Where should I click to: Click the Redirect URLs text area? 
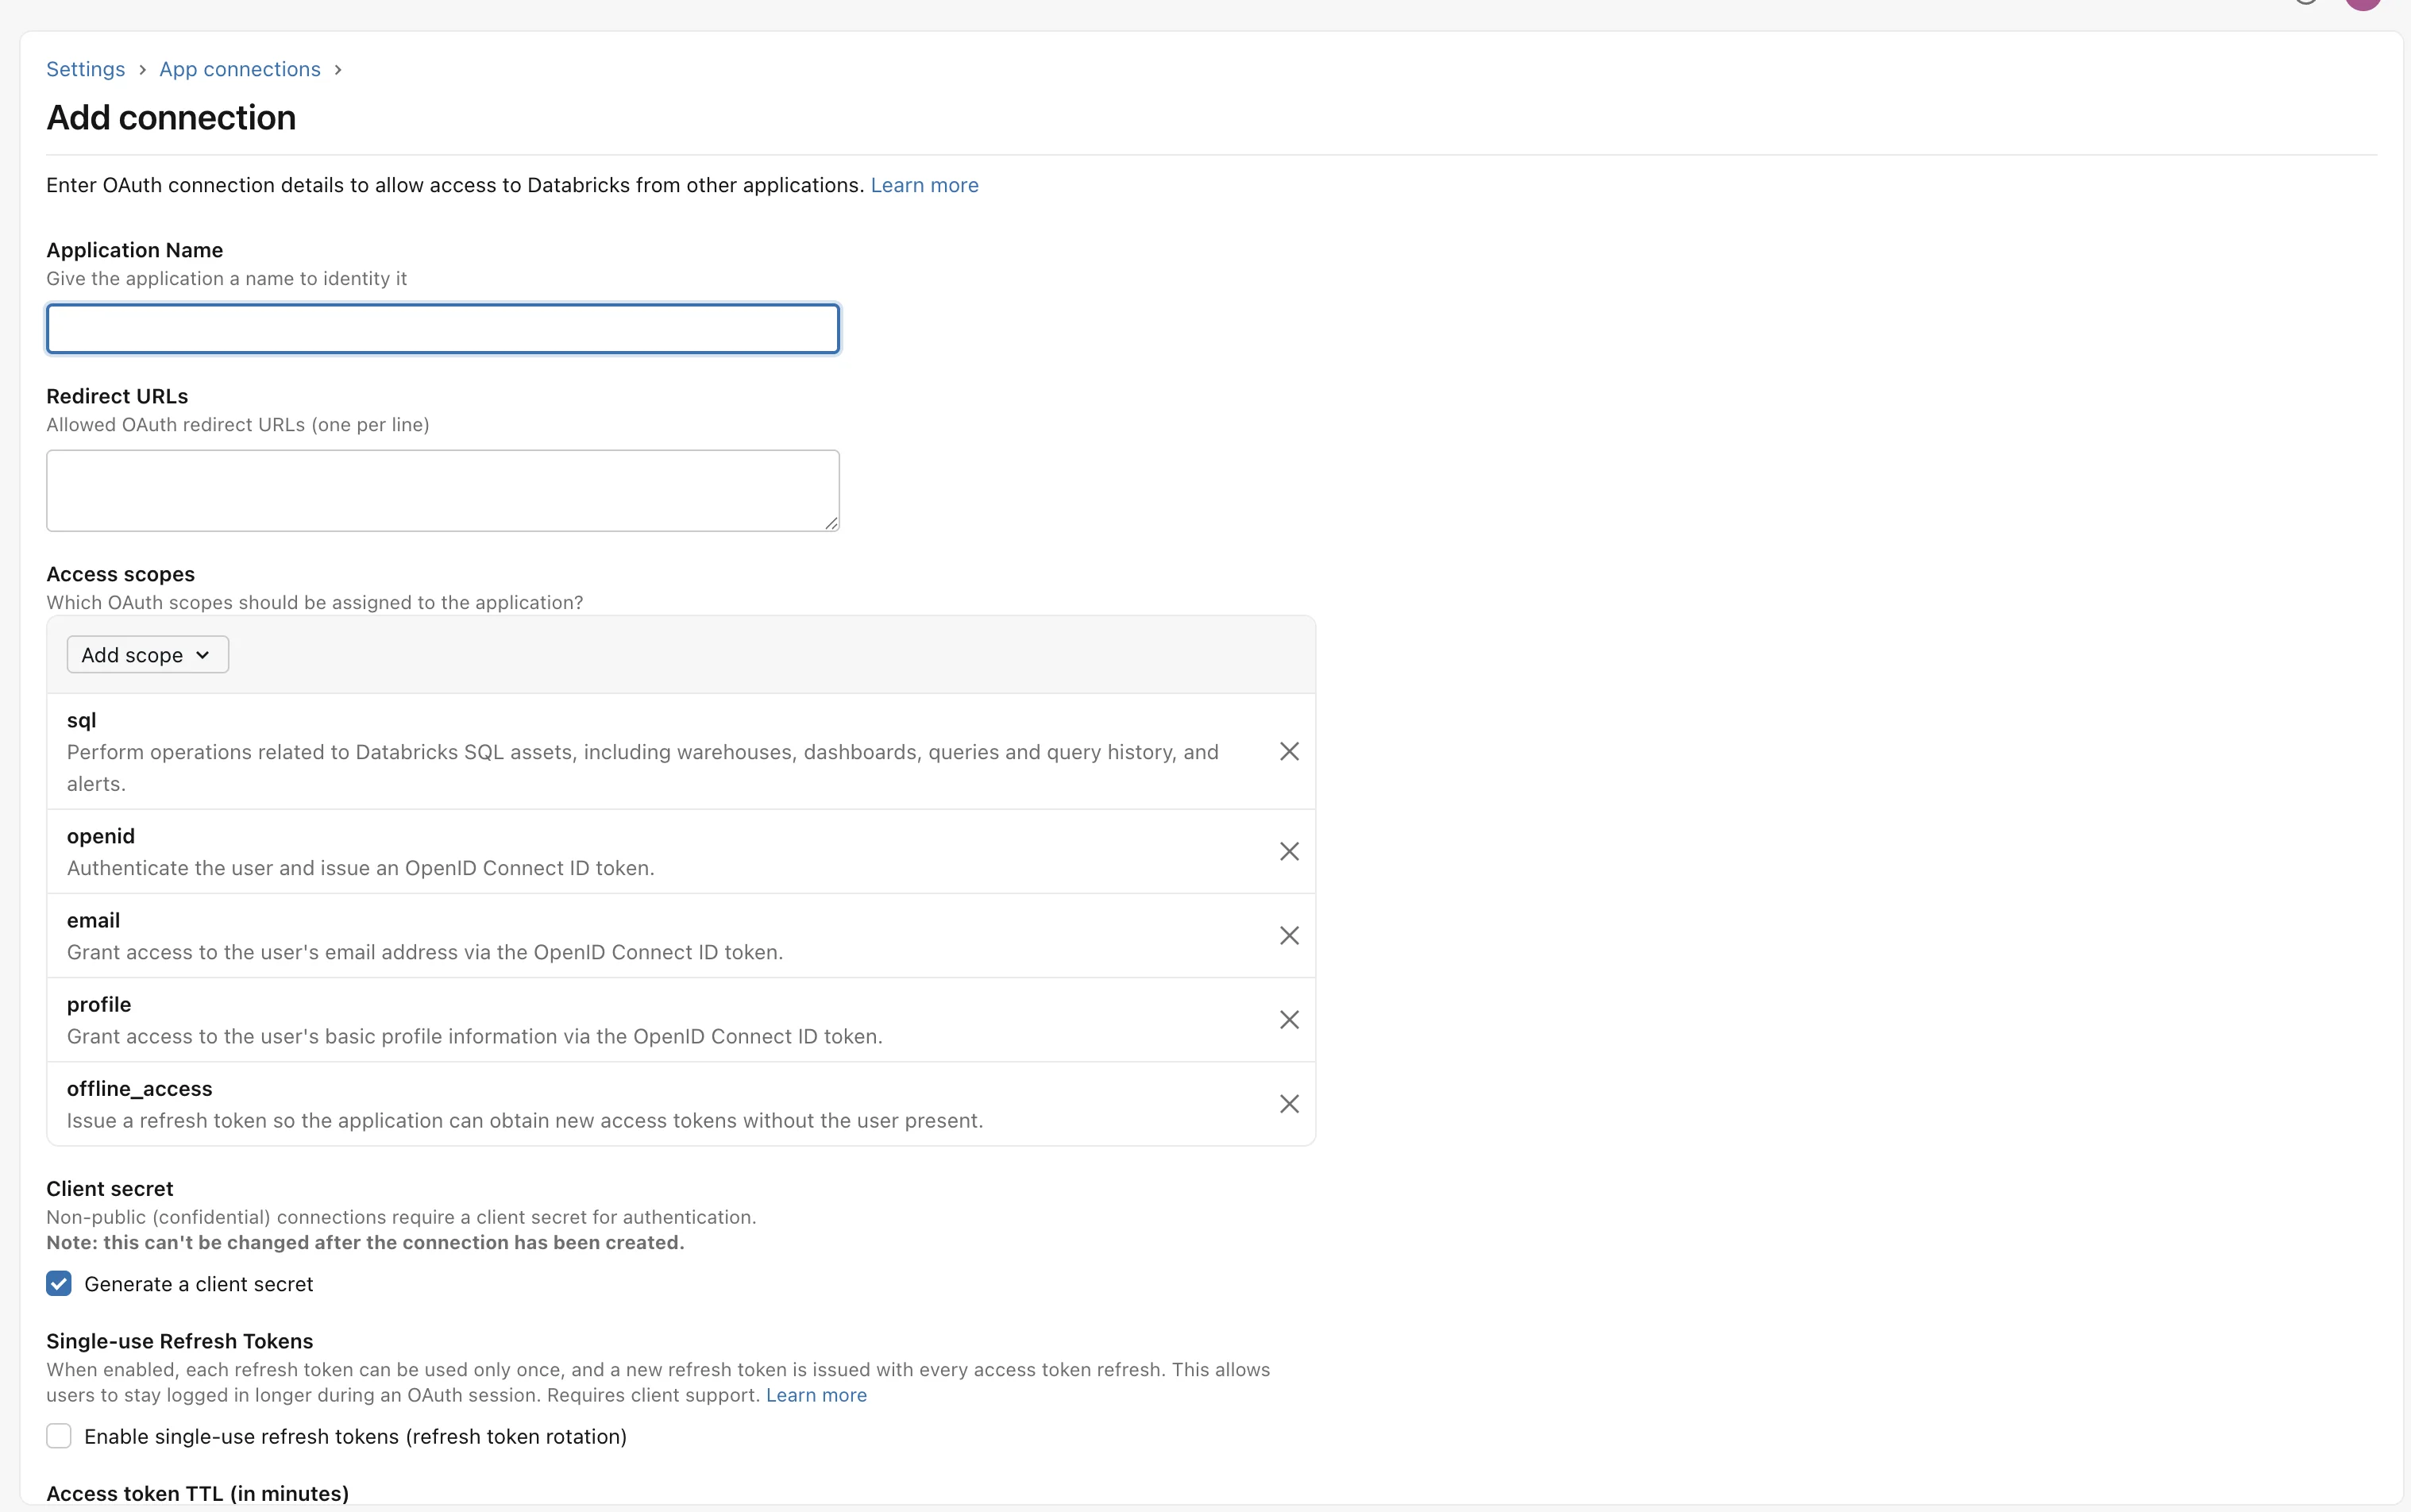tap(443, 490)
